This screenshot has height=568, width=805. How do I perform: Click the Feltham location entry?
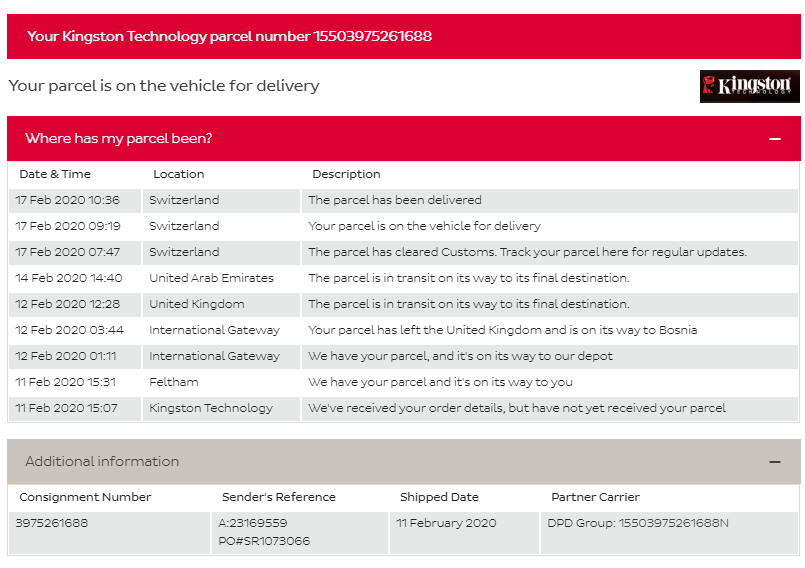174,382
